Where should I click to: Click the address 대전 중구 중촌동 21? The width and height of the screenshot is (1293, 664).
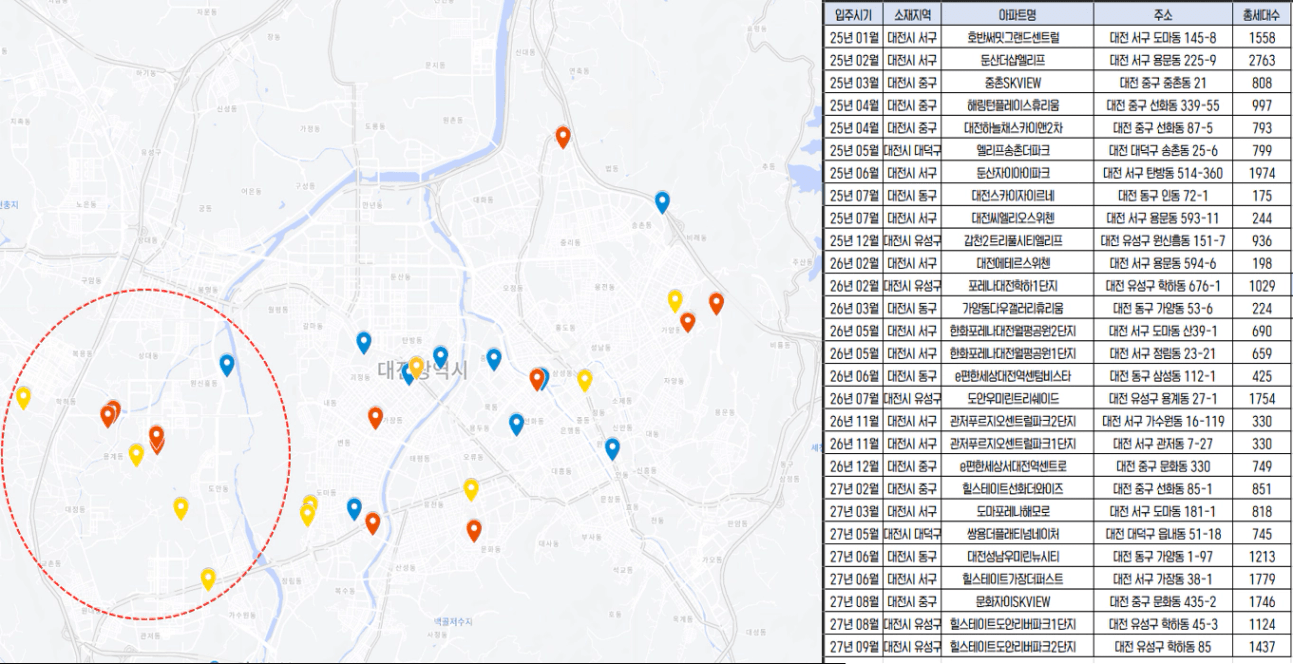click(x=1162, y=83)
